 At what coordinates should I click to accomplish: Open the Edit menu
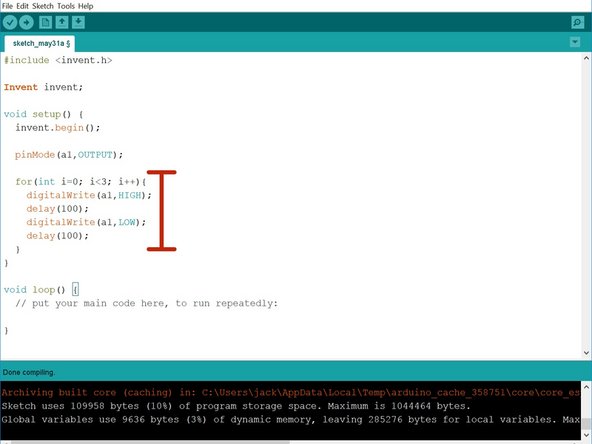pyautogui.click(x=22, y=6)
